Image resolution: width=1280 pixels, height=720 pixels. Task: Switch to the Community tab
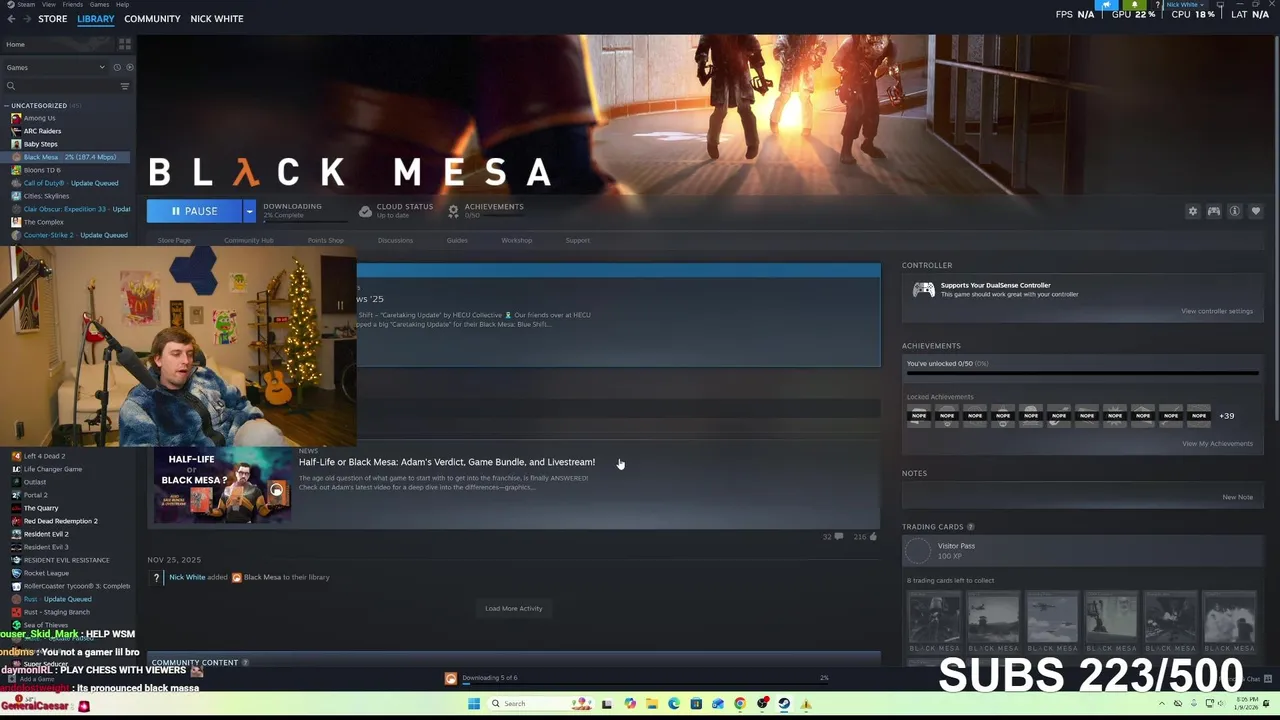(152, 18)
